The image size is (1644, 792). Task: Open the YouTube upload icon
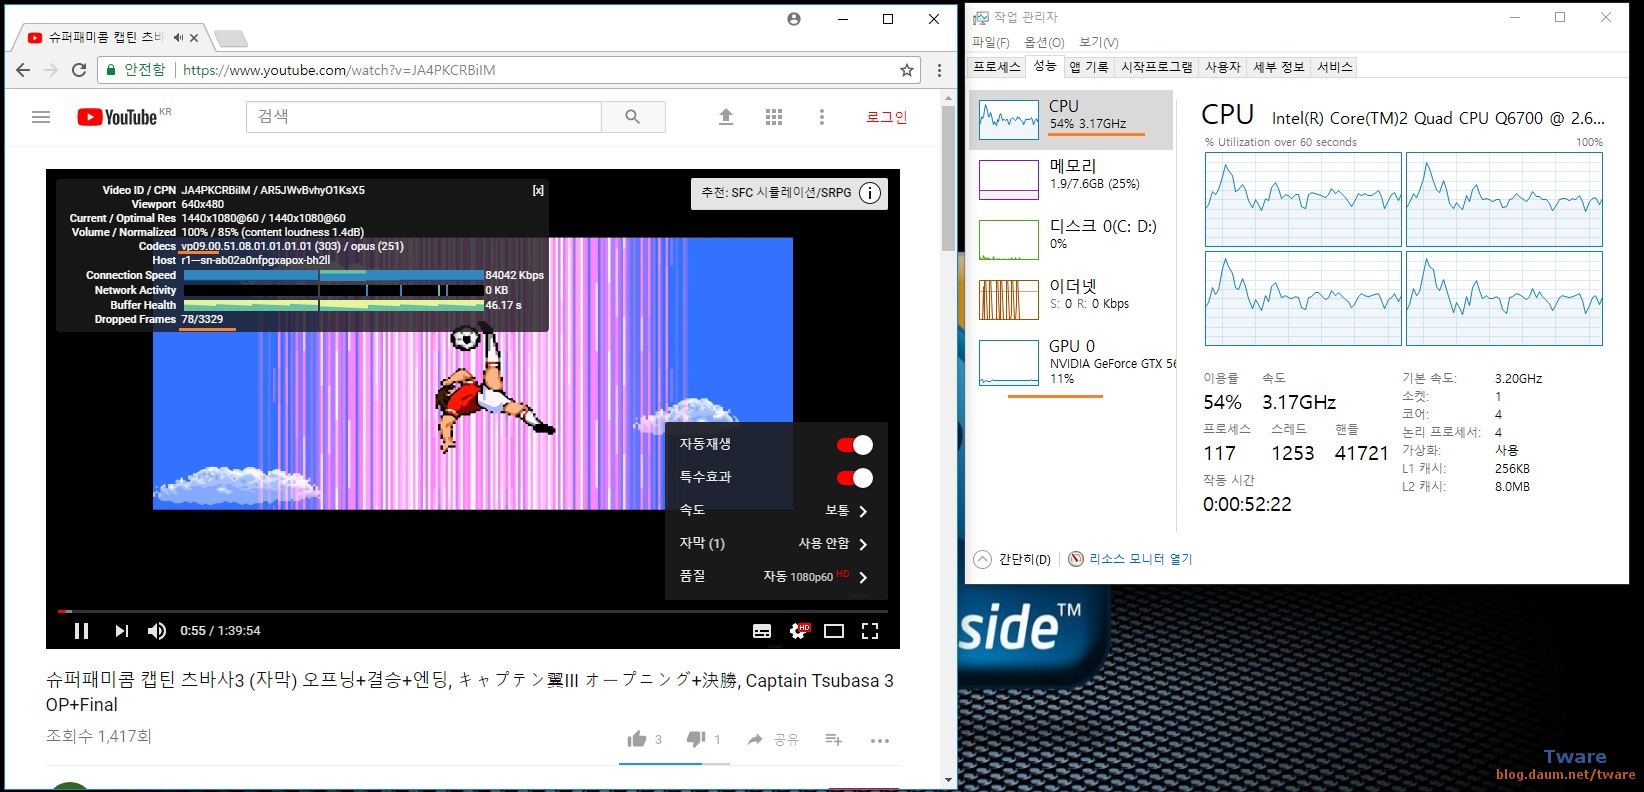click(726, 117)
